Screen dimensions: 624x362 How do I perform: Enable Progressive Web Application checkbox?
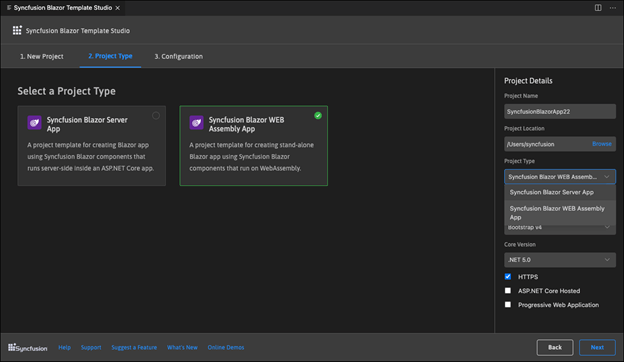point(508,304)
